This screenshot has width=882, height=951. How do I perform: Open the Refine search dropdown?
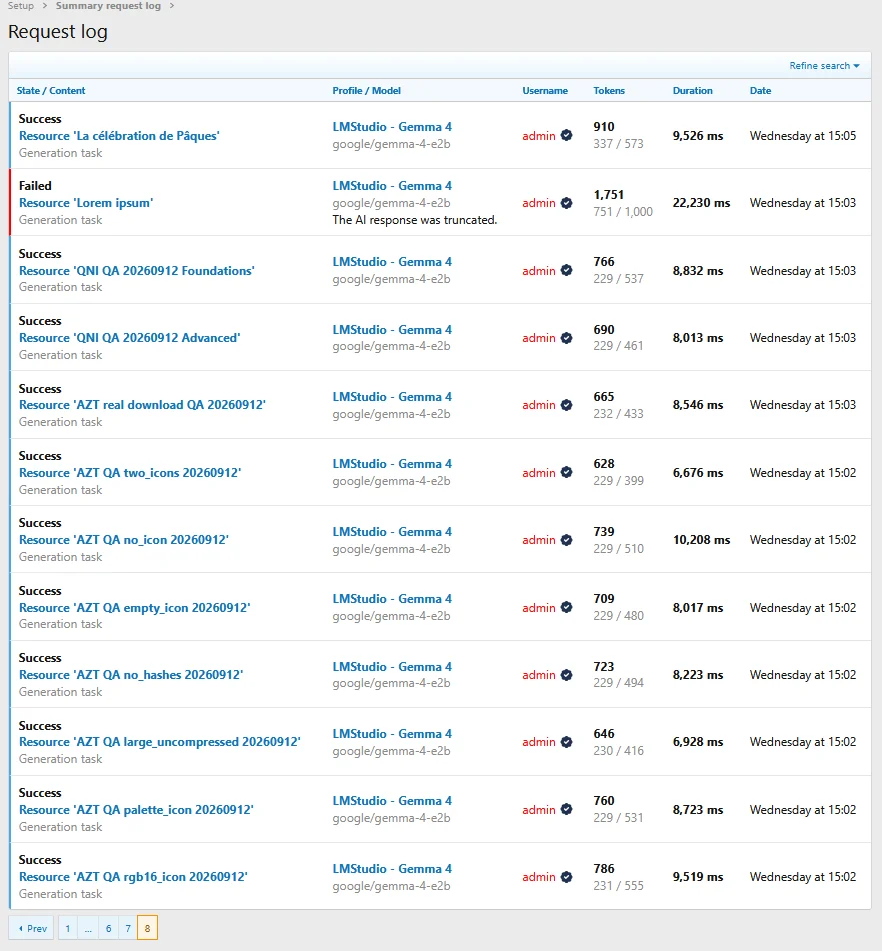(824, 66)
